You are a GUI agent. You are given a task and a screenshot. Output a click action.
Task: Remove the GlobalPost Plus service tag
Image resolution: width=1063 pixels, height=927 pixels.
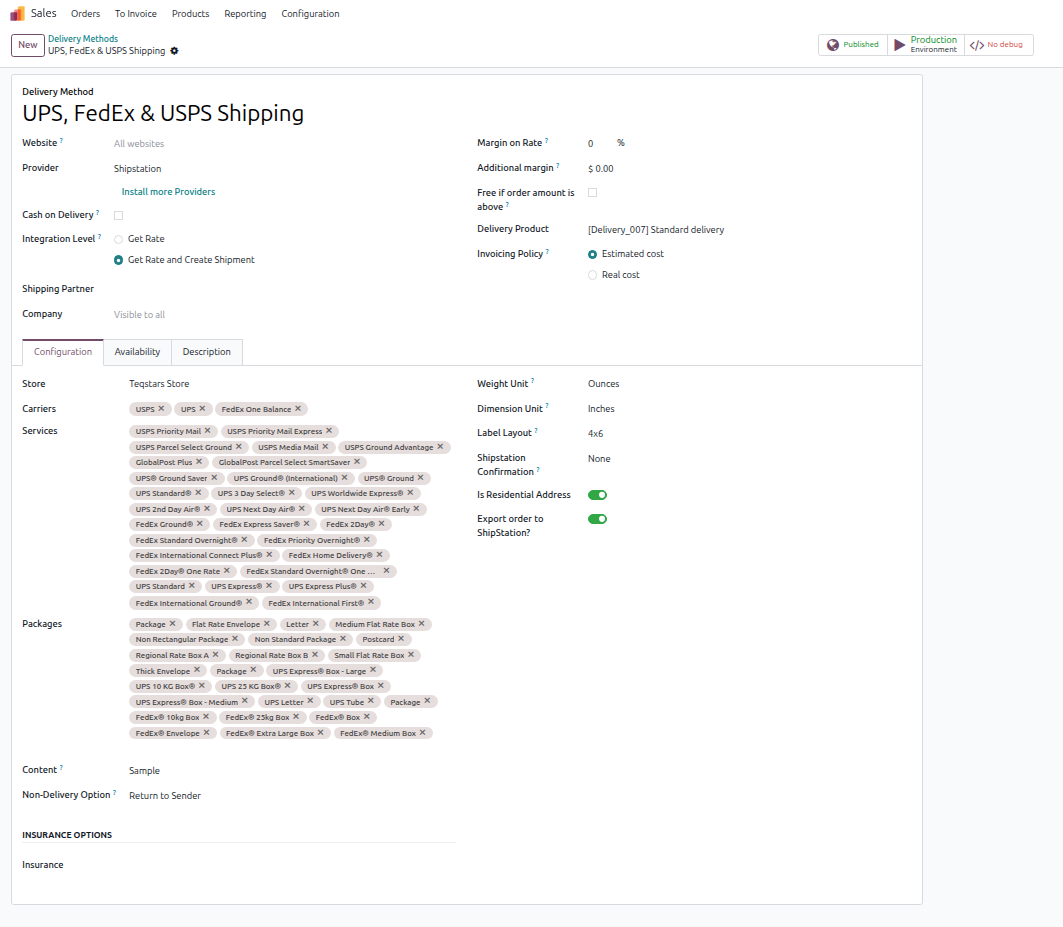click(x=199, y=462)
